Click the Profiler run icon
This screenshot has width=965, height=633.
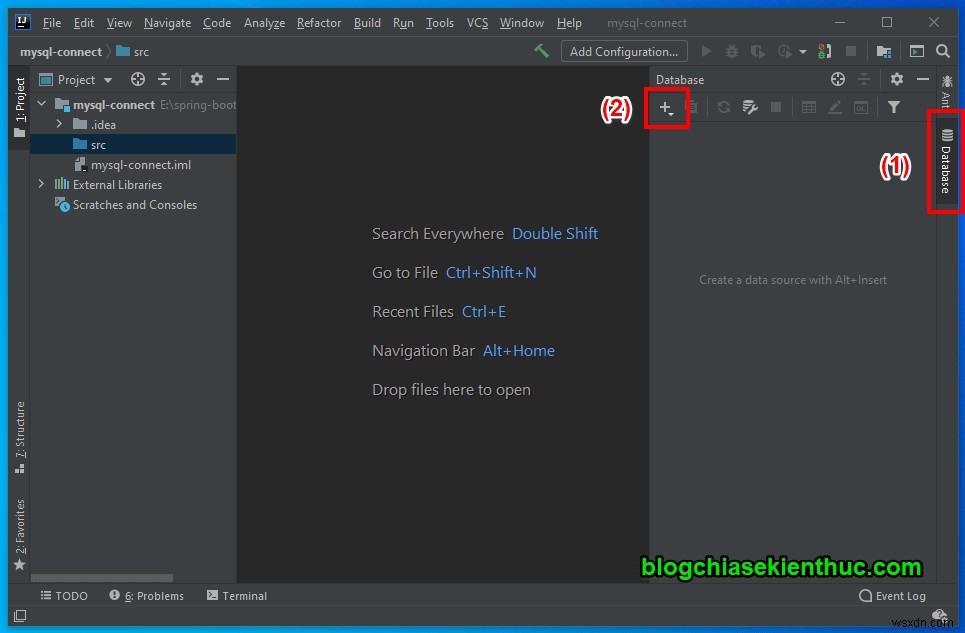pyautogui.click(x=784, y=52)
